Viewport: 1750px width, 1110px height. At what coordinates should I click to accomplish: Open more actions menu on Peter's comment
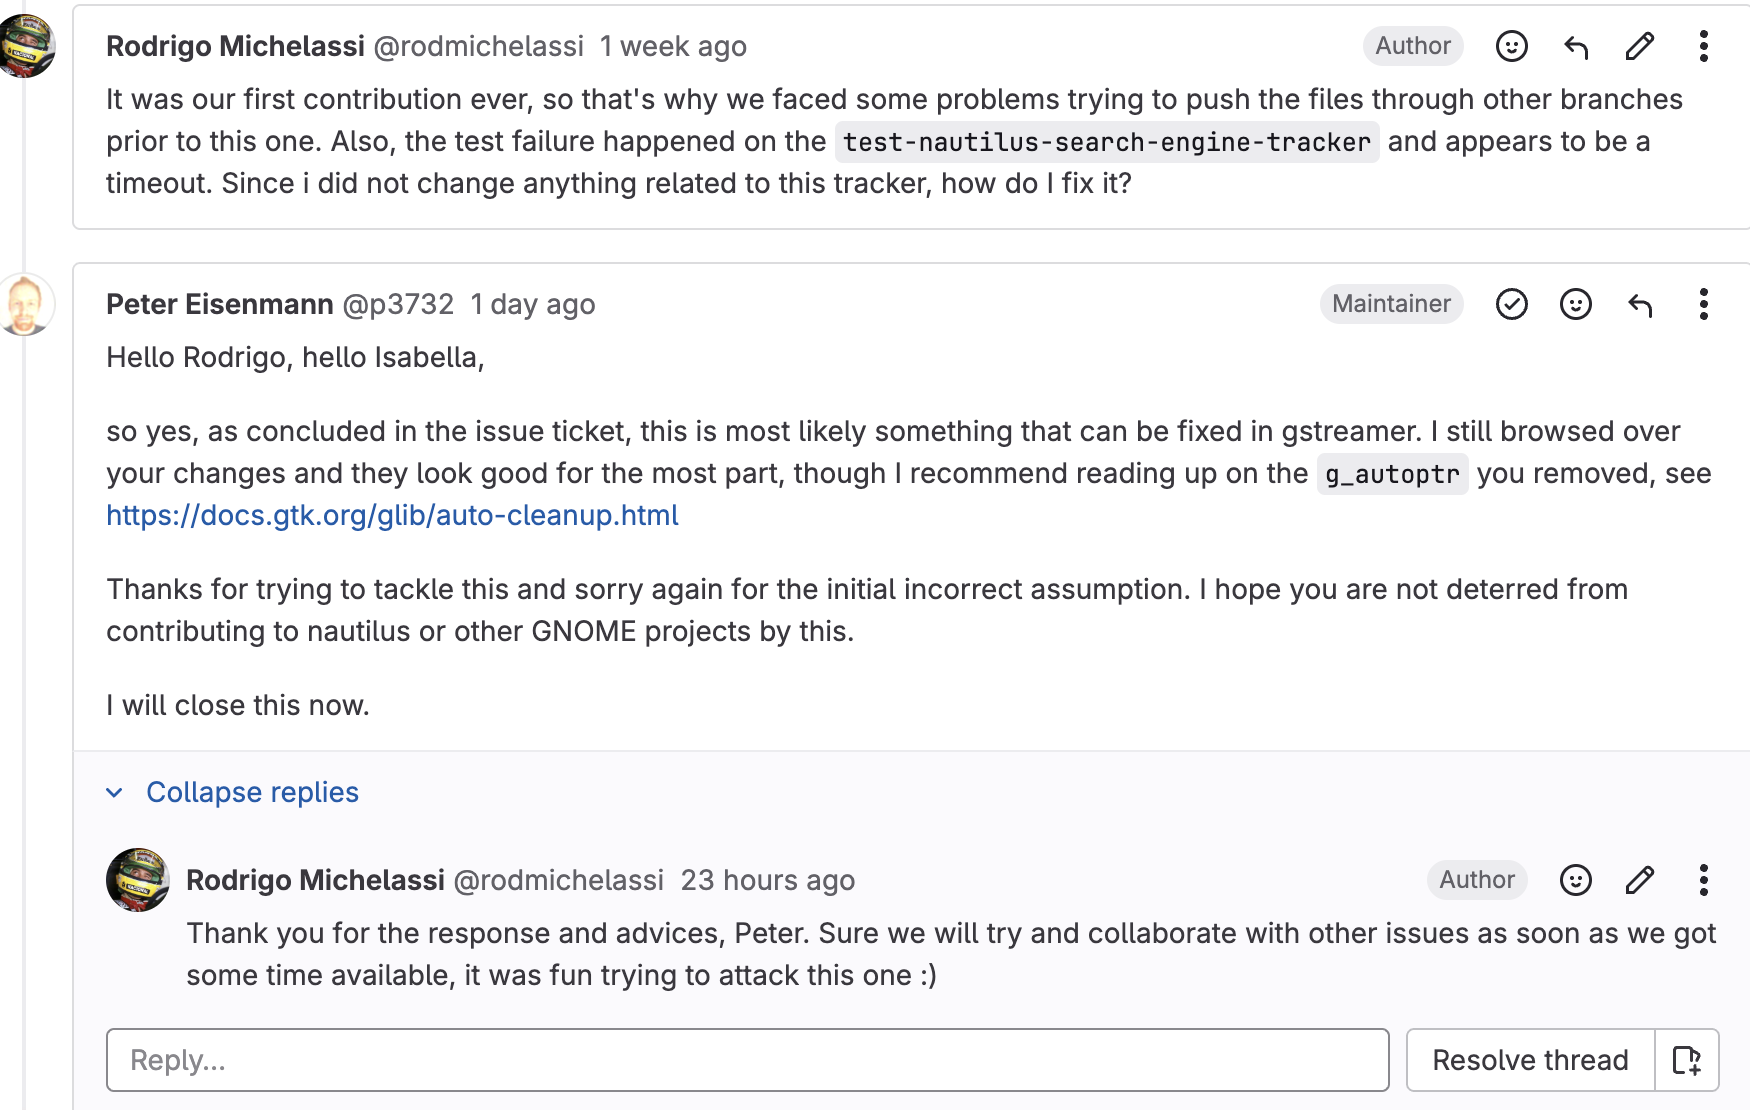pos(1704,304)
